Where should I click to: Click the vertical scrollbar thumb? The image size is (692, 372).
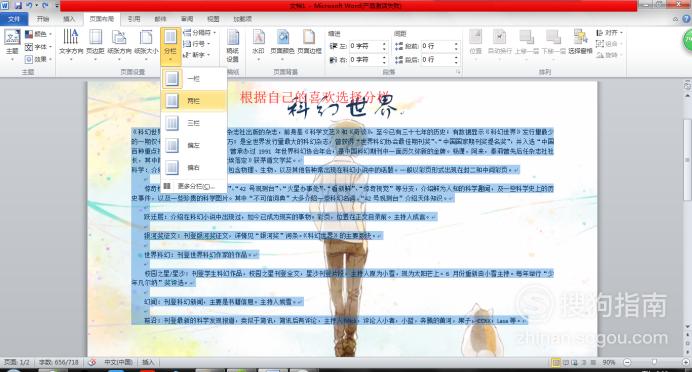687,159
